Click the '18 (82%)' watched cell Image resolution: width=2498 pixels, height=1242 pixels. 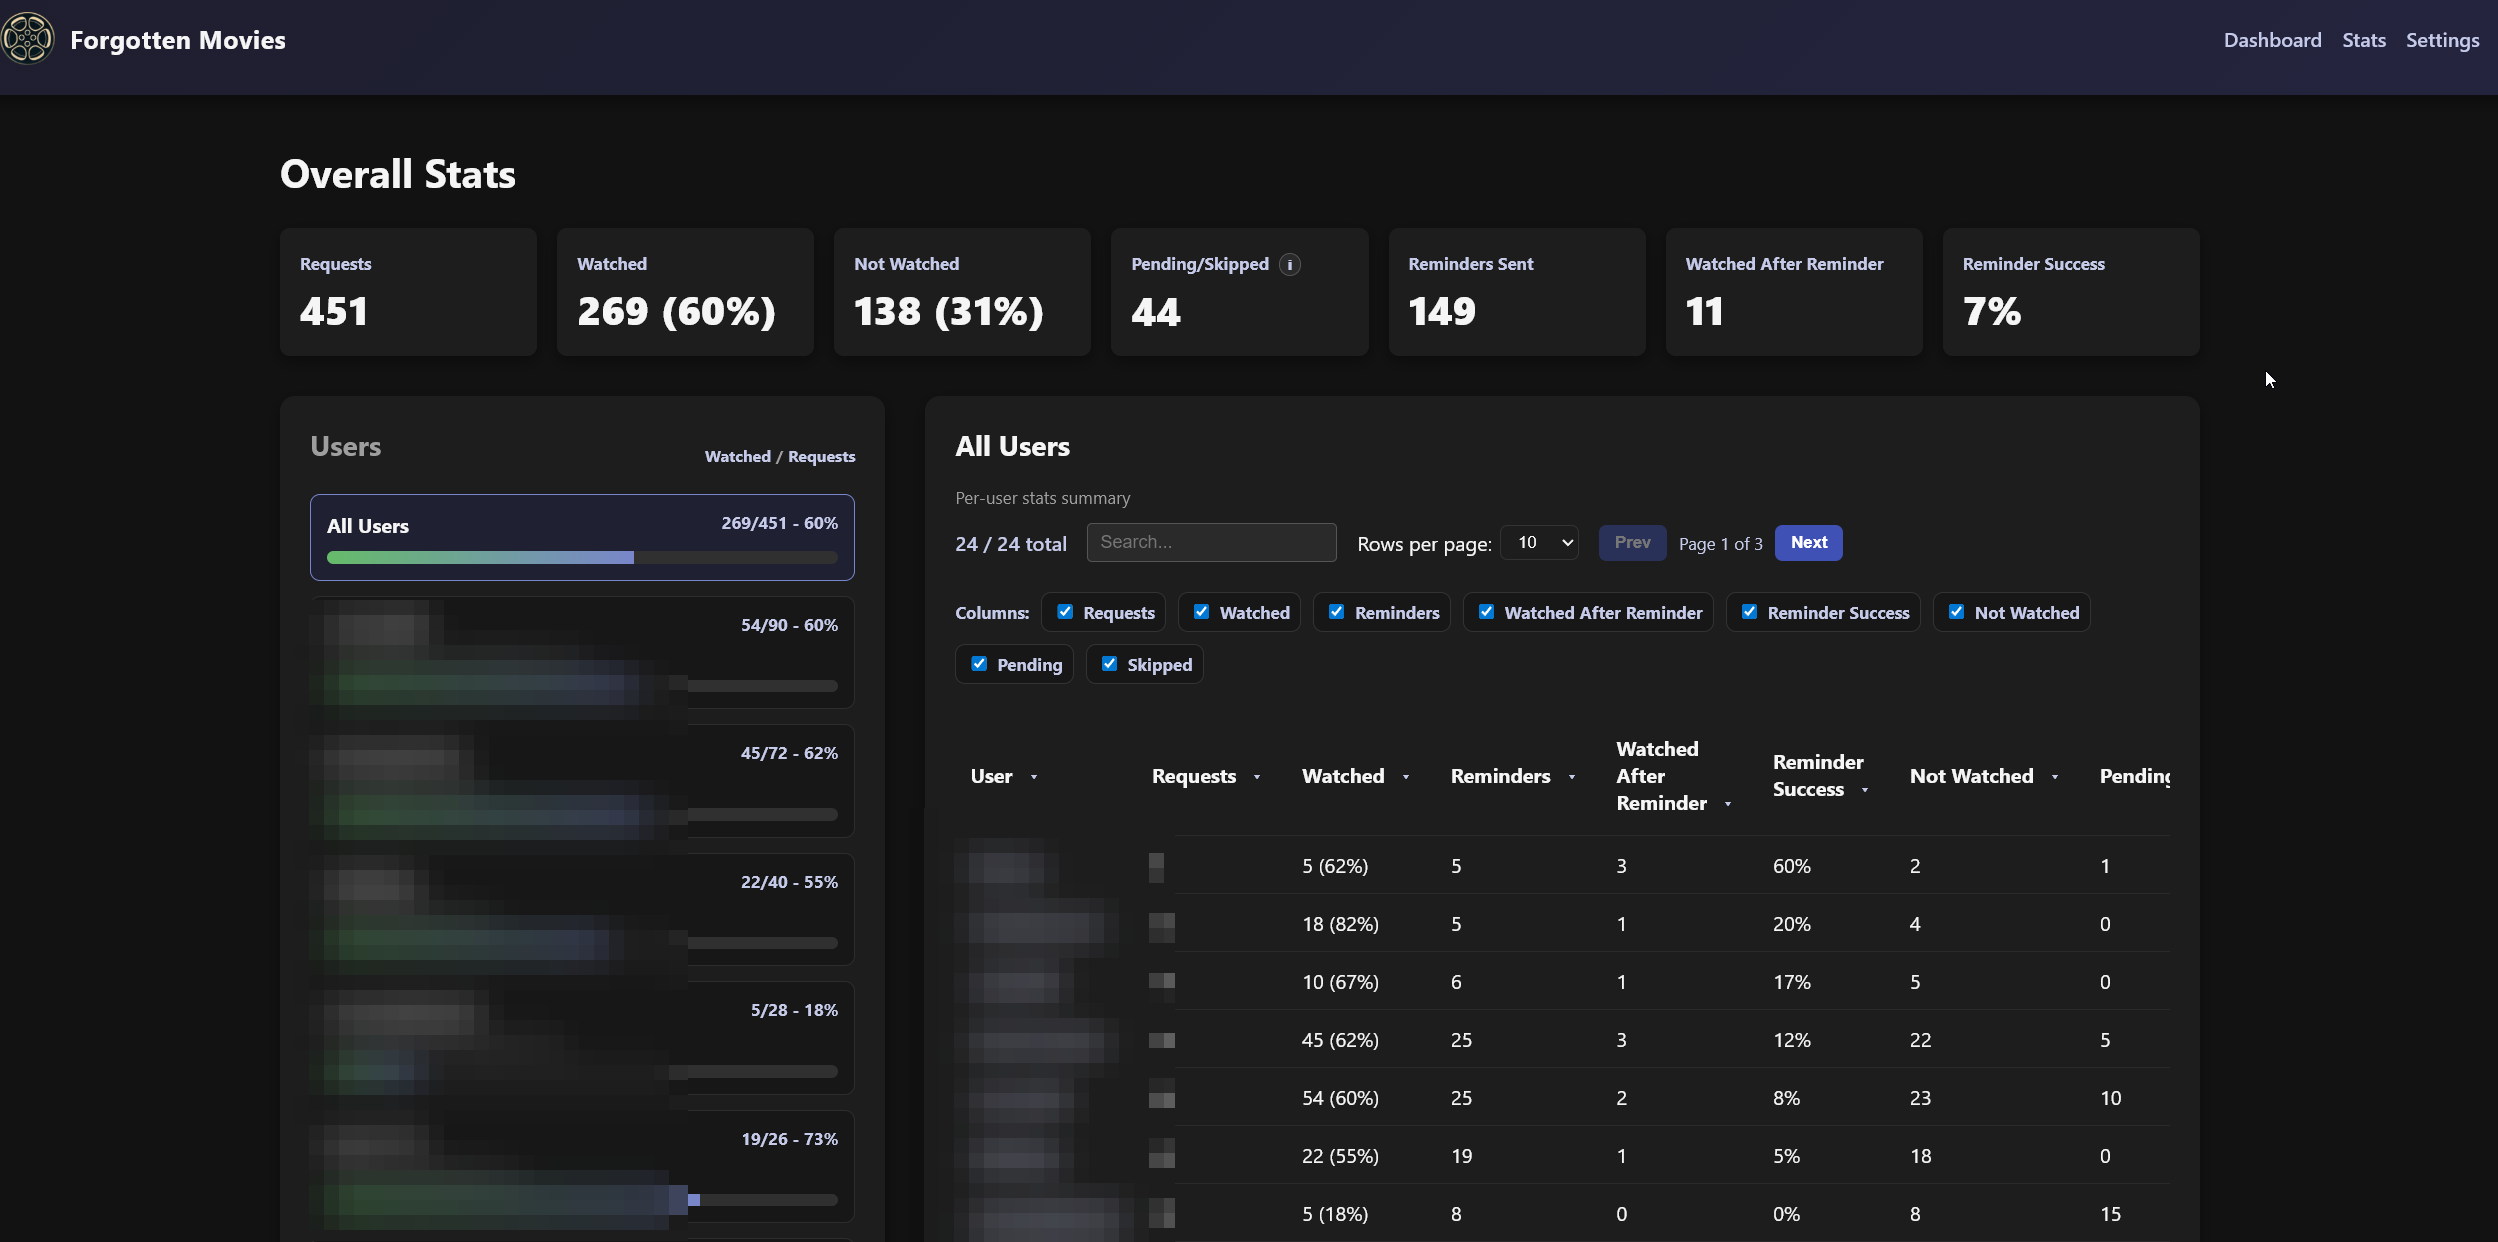(1340, 924)
